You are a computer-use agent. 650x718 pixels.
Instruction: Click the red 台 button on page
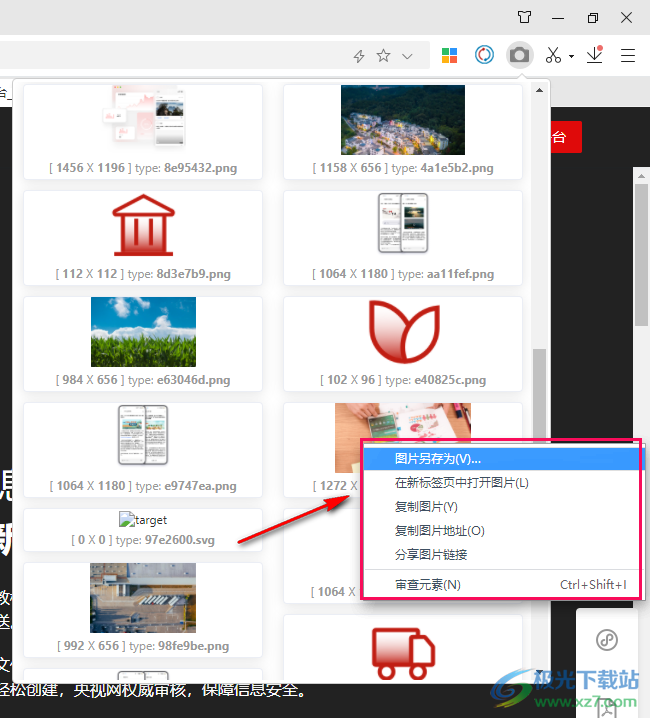[x=566, y=136]
